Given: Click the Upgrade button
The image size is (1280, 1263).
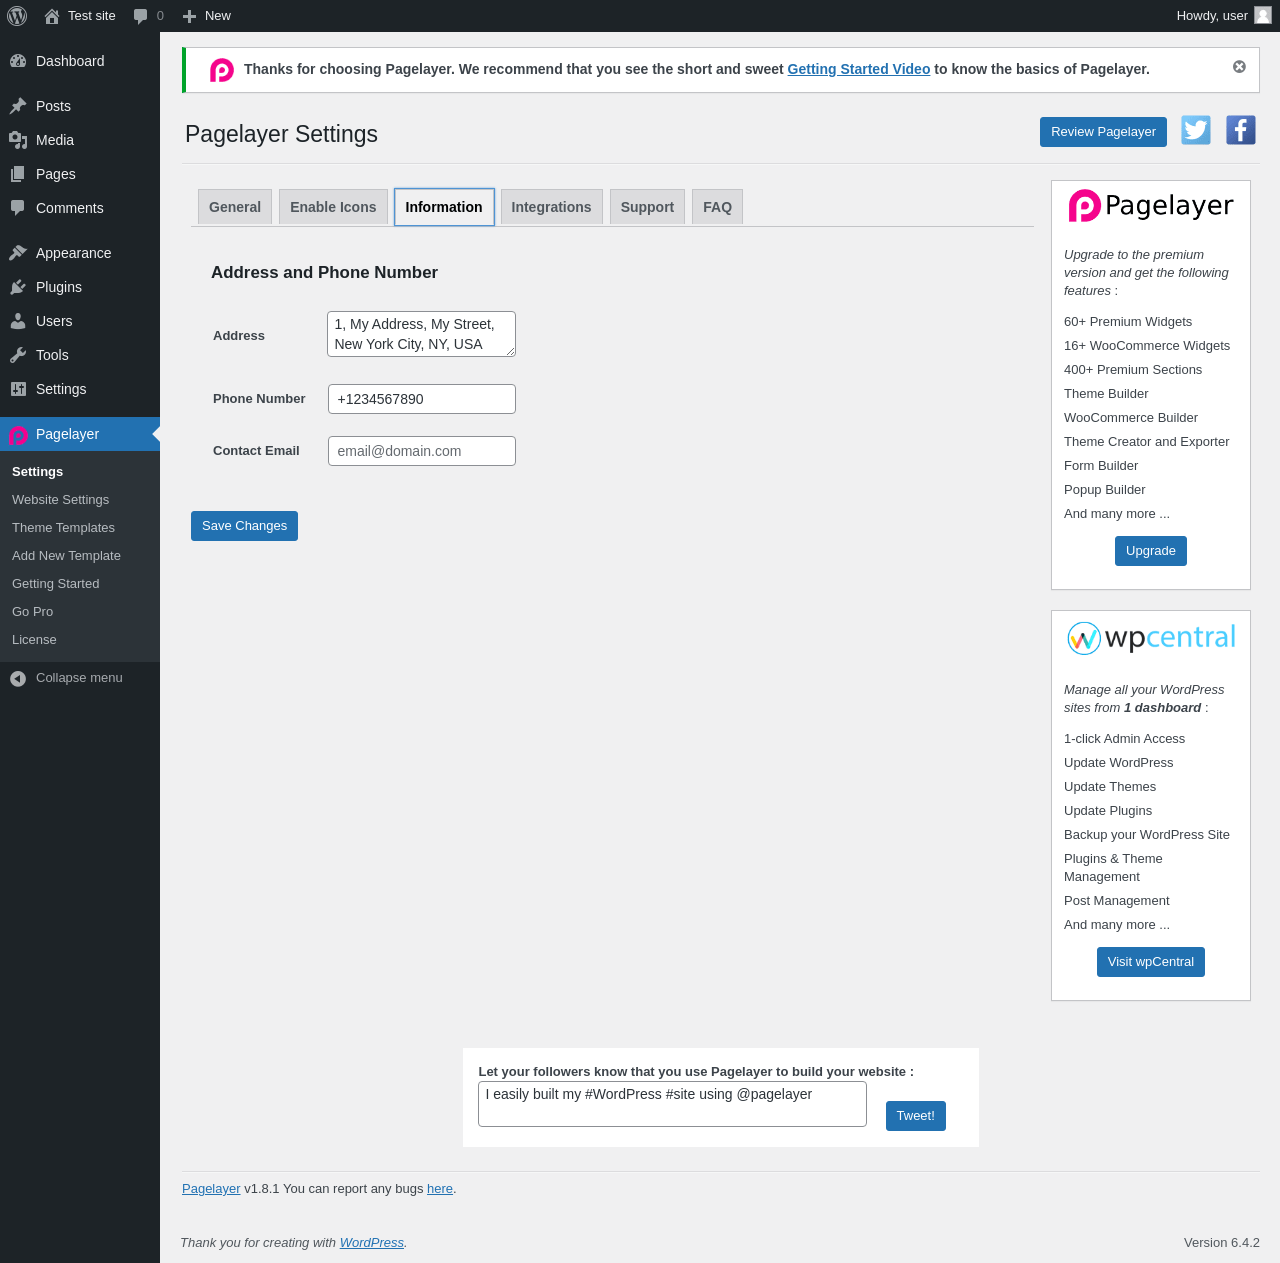Looking at the screenshot, I should pos(1151,551).
